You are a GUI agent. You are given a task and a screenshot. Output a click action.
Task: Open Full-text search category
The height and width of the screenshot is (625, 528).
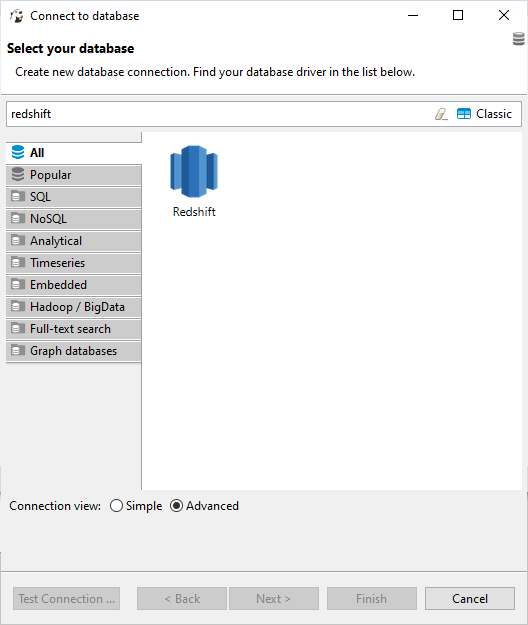click(x=74, y=329)
